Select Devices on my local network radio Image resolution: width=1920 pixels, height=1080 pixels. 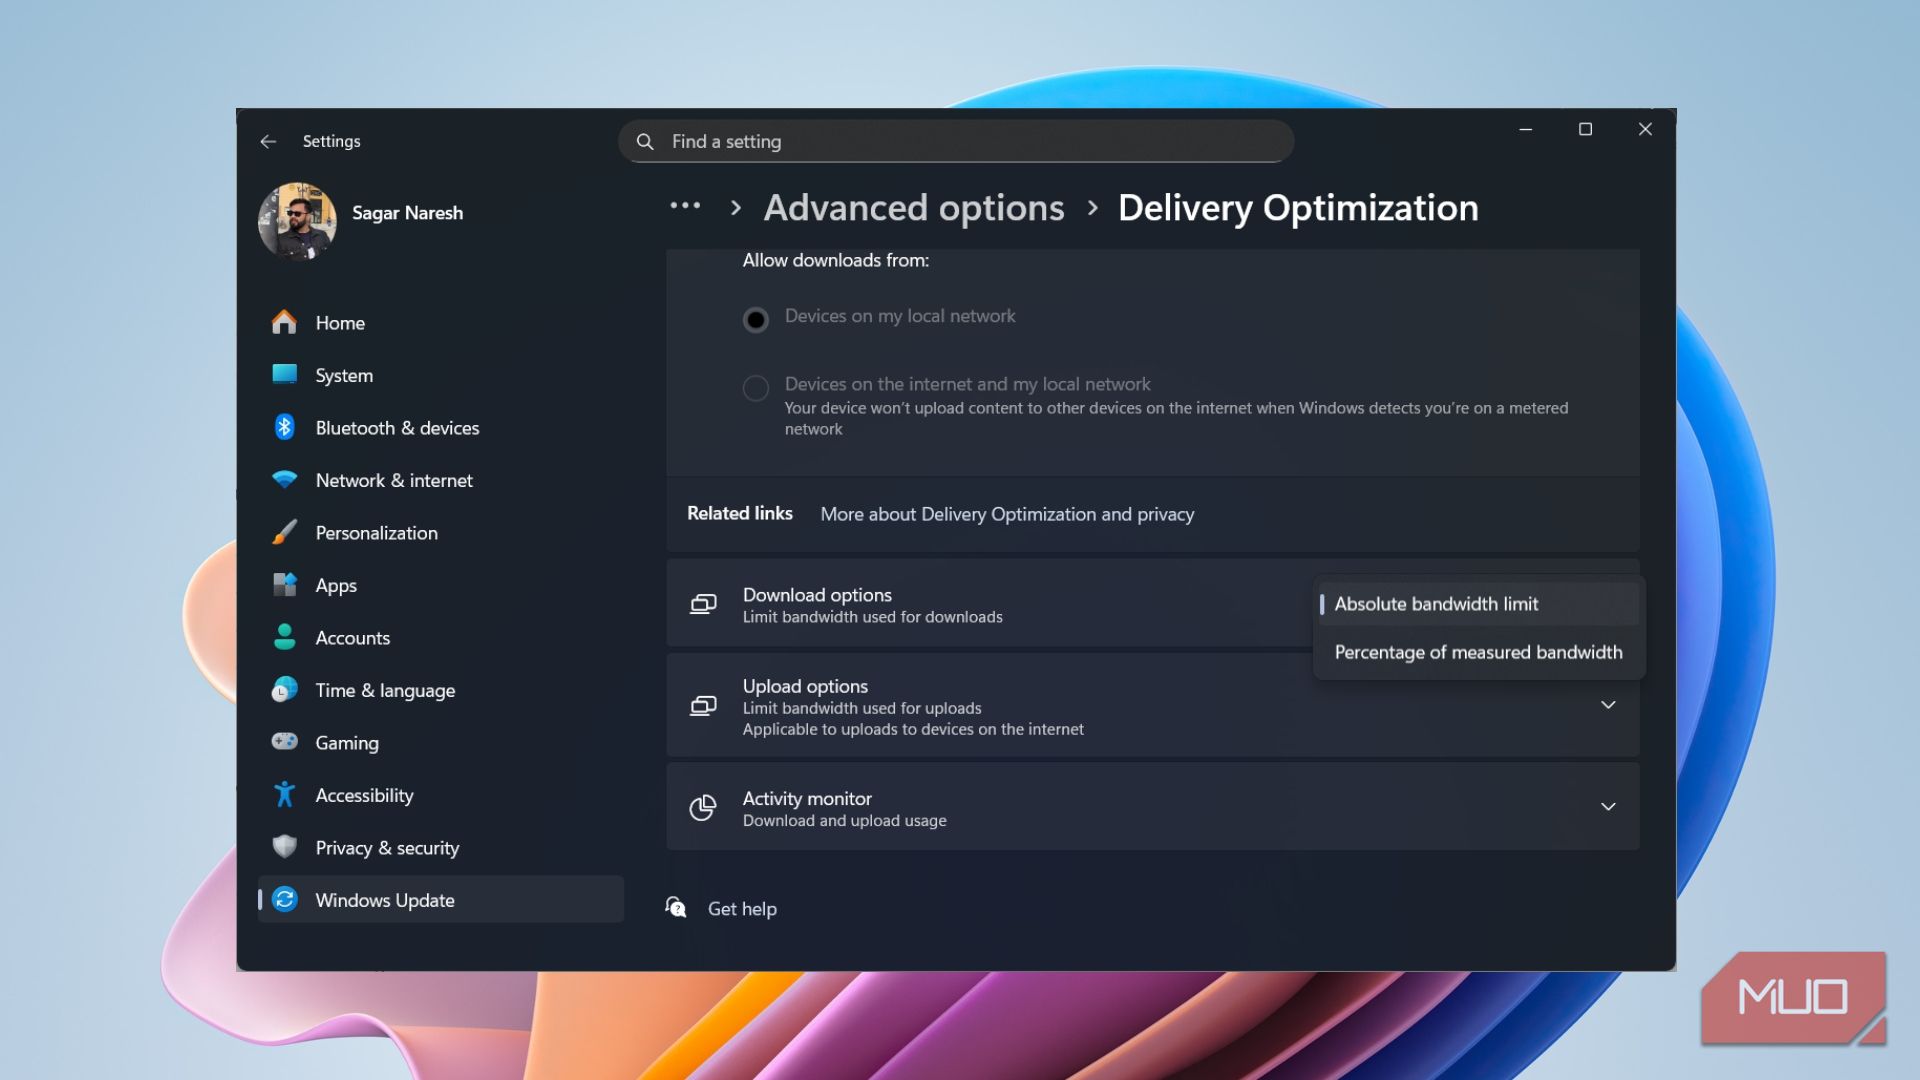[755, 319]
